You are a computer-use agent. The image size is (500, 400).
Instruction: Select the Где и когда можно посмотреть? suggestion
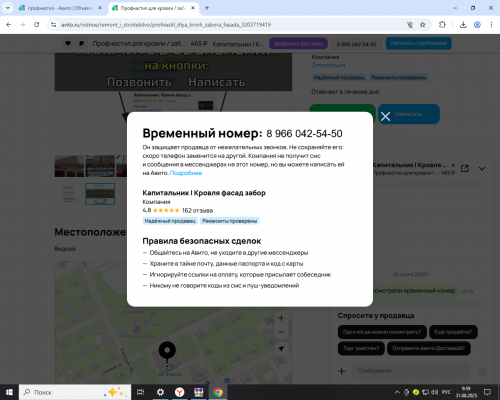coord(382,332)
